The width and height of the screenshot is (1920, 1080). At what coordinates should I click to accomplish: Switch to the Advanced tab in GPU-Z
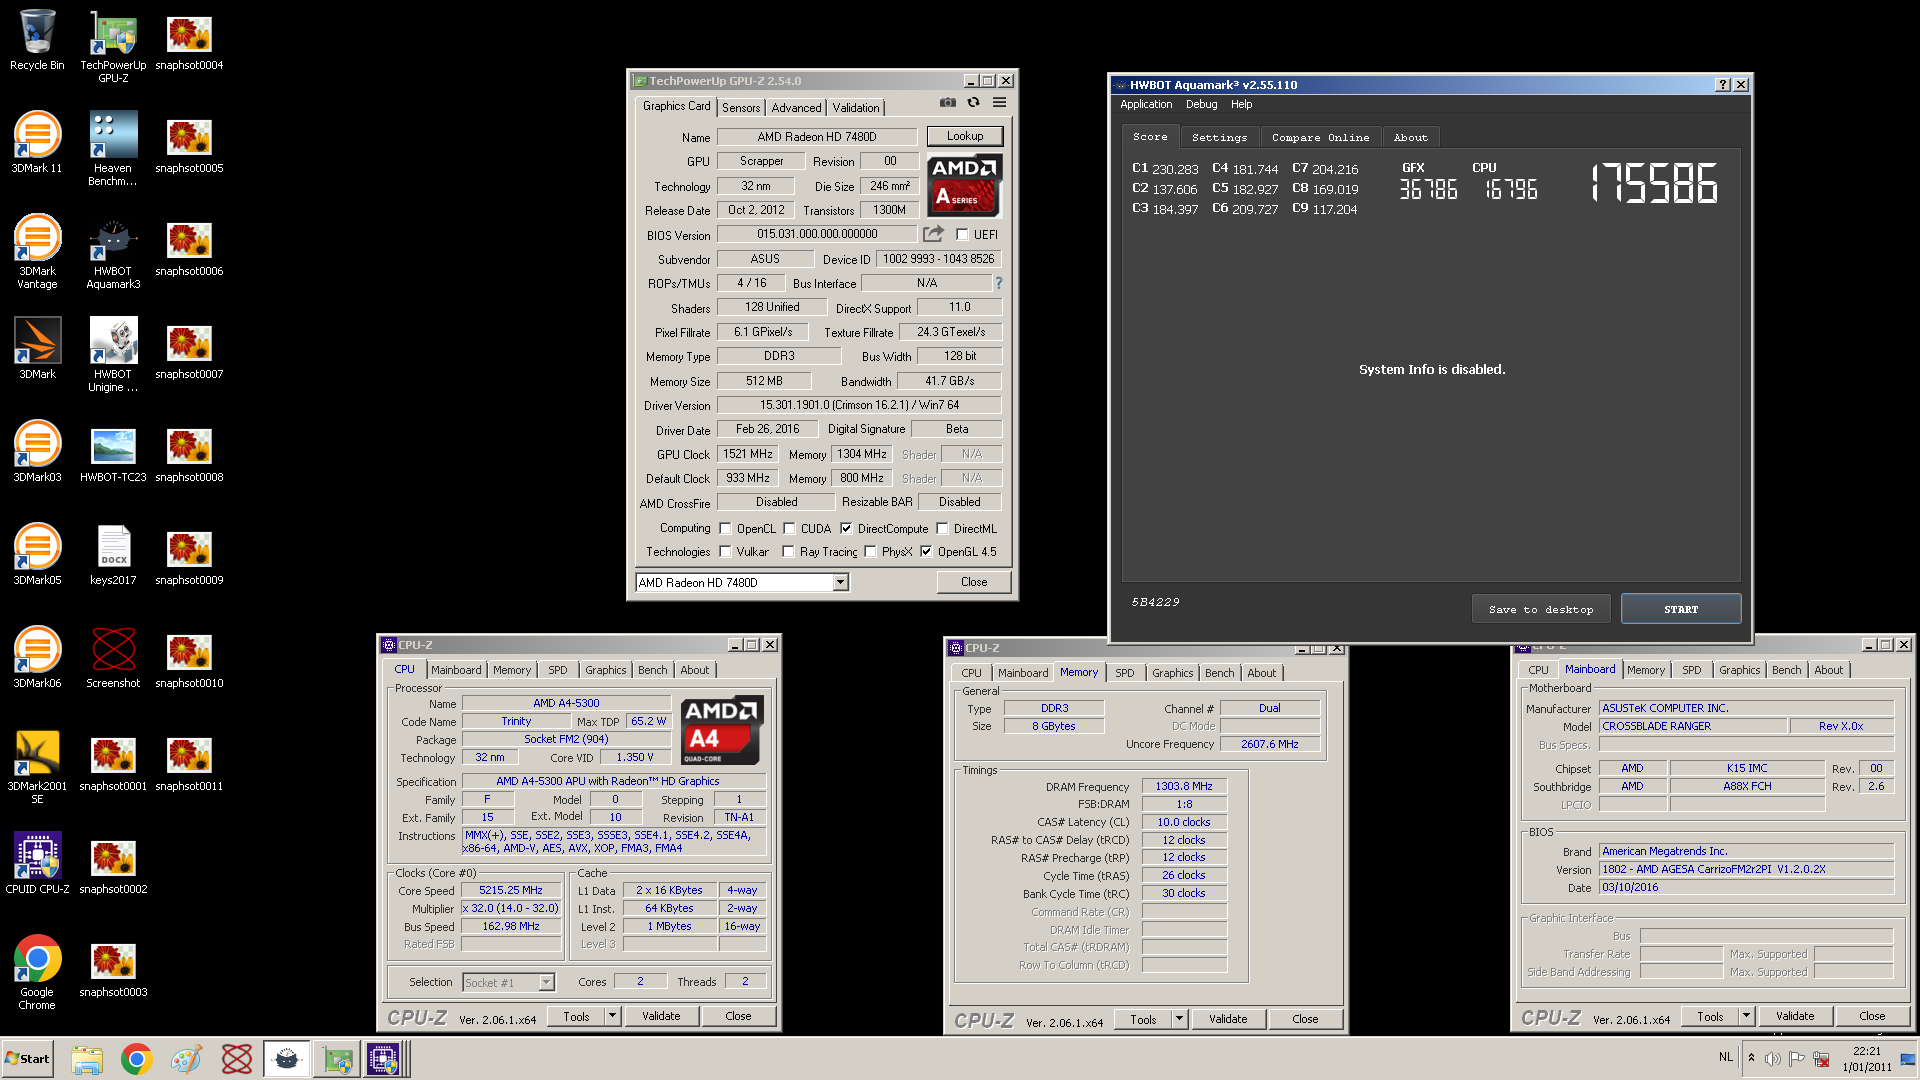[x=796, y=108]
